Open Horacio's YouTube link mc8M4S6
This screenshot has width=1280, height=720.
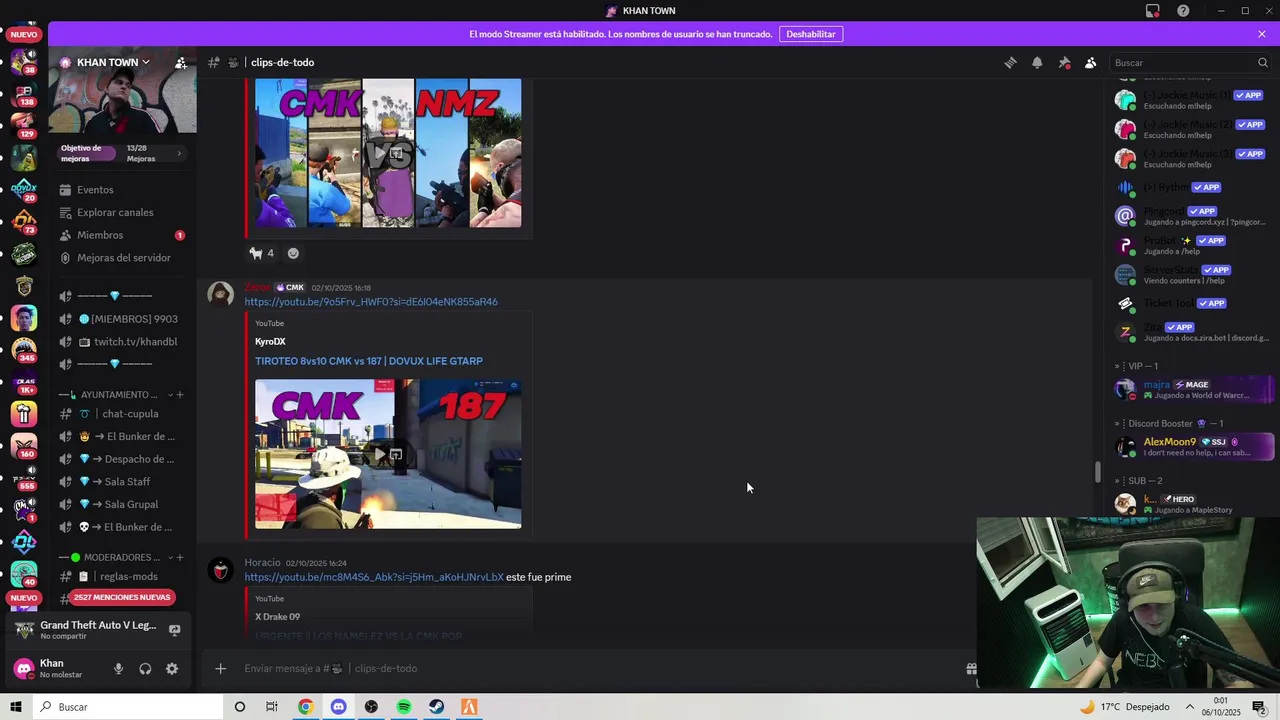click(x=374, y=577)
